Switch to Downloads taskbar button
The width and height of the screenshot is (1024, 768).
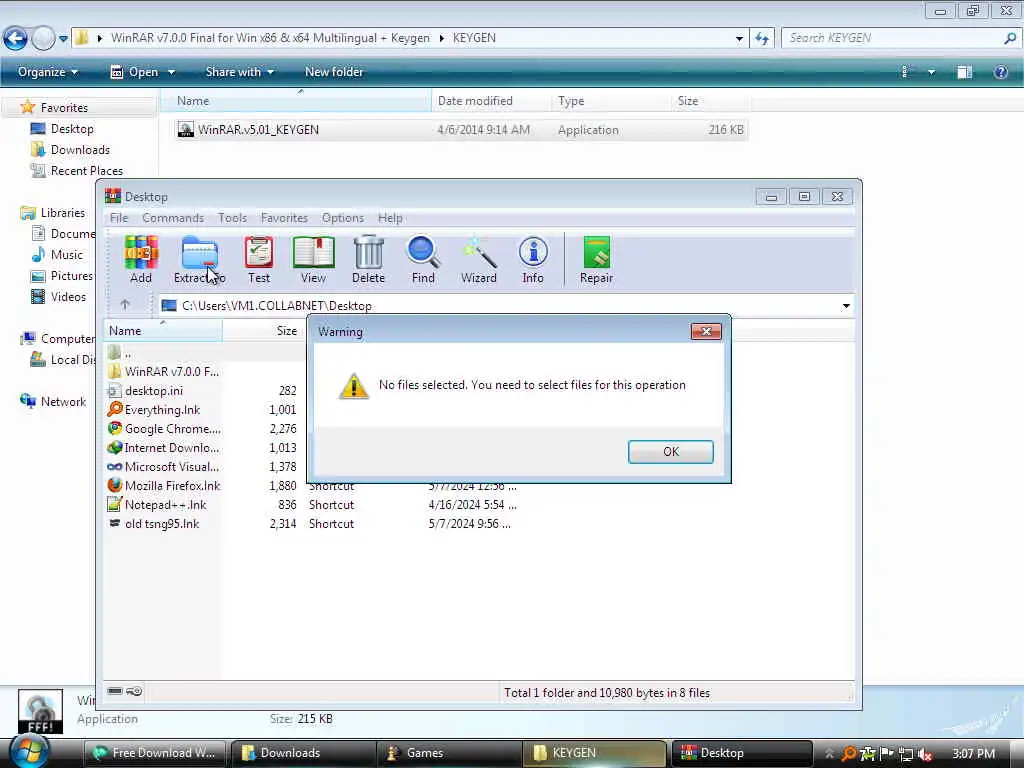303,753
